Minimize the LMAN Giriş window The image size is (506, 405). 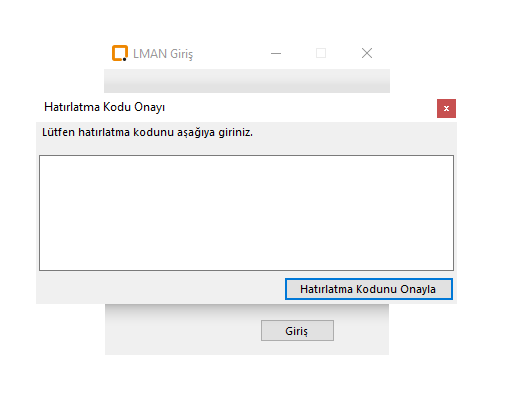276,53
